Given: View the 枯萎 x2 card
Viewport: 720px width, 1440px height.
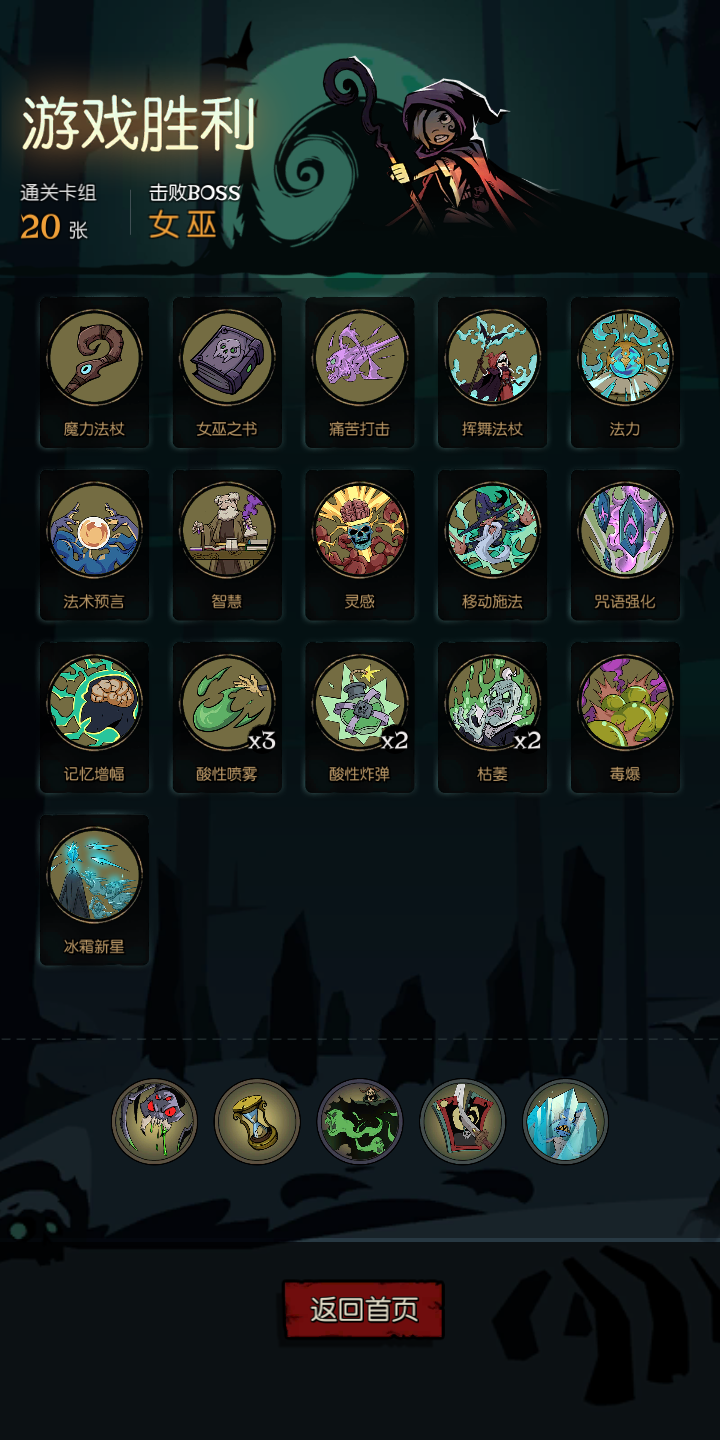Looking at the screenshot, I should (493, 717).
